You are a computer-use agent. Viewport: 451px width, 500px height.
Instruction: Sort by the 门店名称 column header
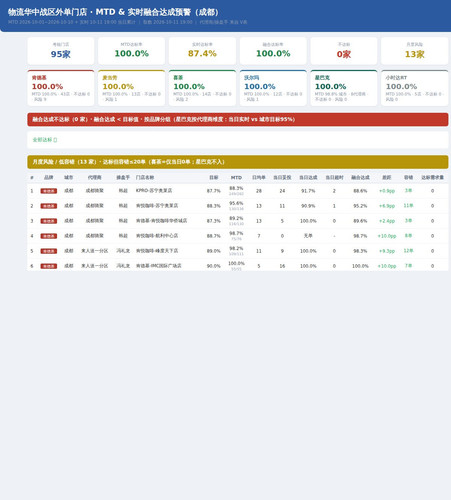click(145, 177)
